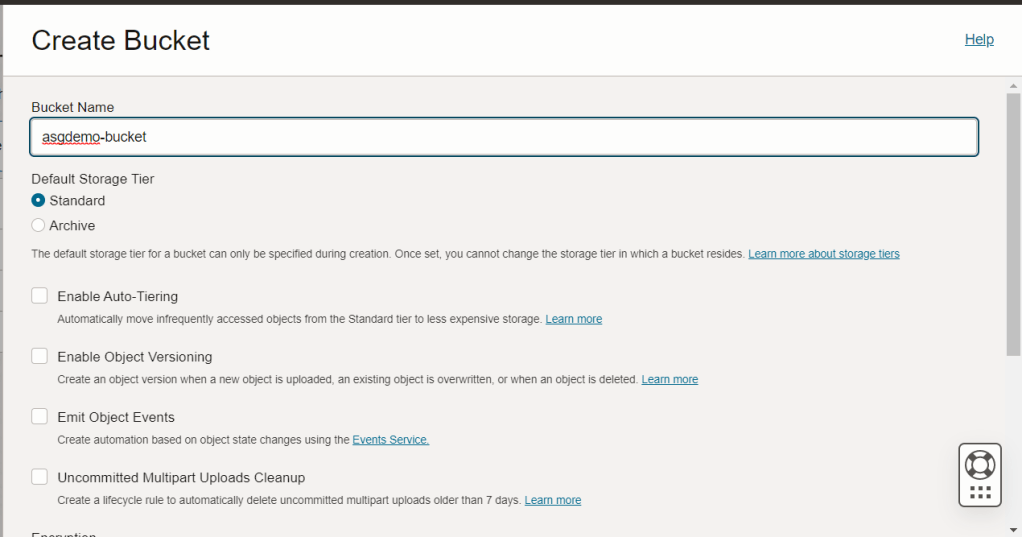
Task: Click the scrollbar up arrow
Action: point(1012,86)
